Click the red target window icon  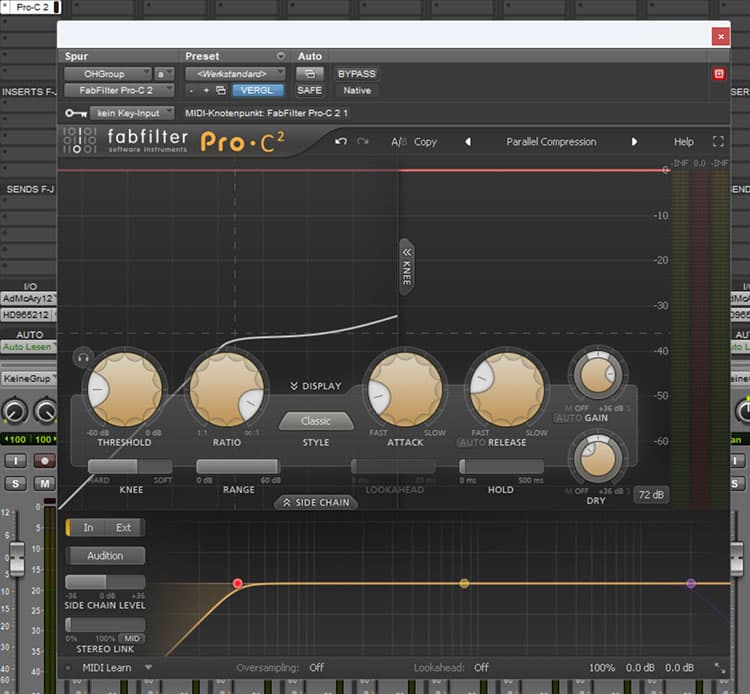coord(718,74)
